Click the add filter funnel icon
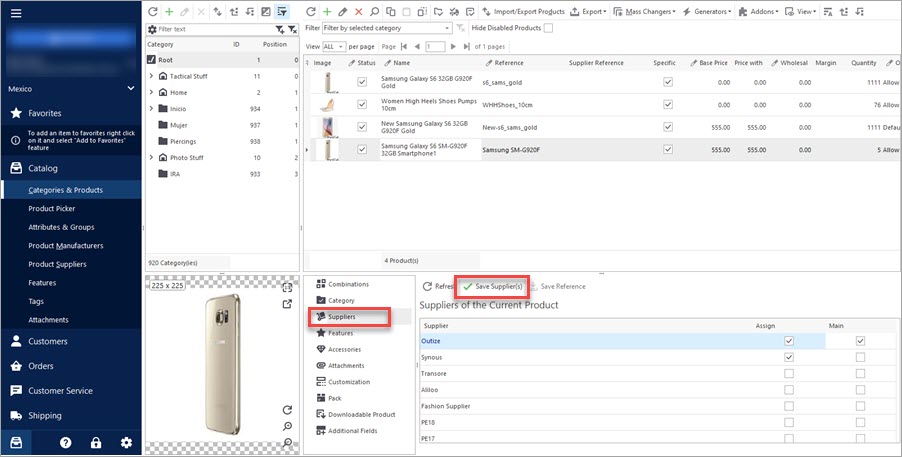The image size is (902, 457). [280, 29]
